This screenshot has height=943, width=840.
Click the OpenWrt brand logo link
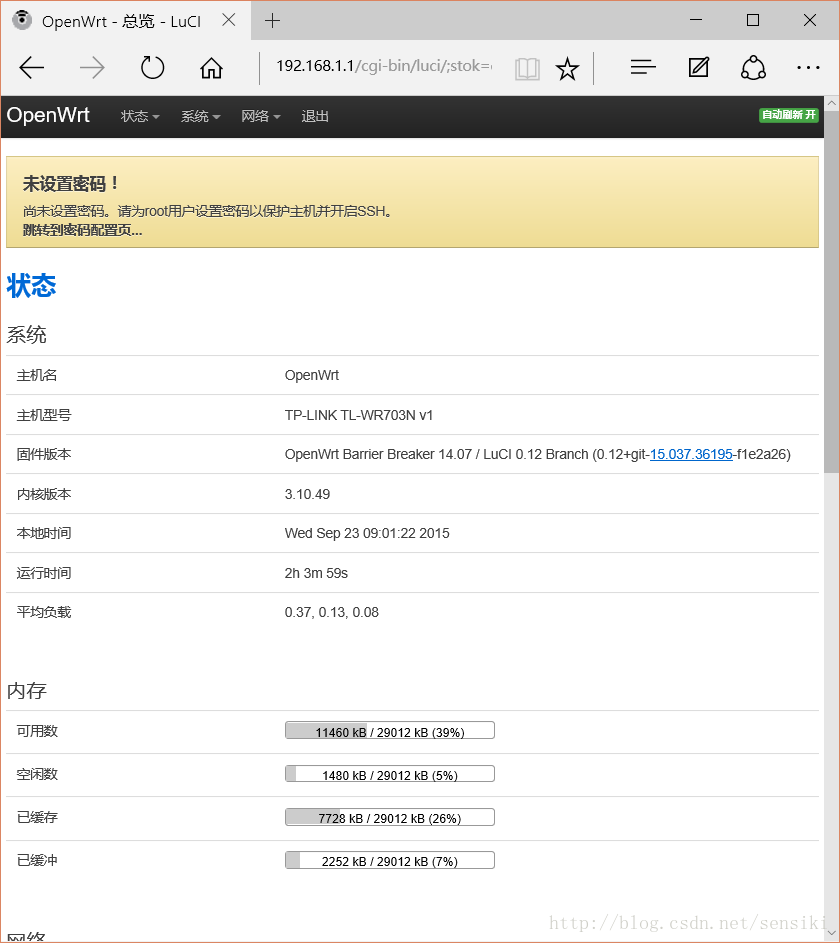(x=48, y=115)
